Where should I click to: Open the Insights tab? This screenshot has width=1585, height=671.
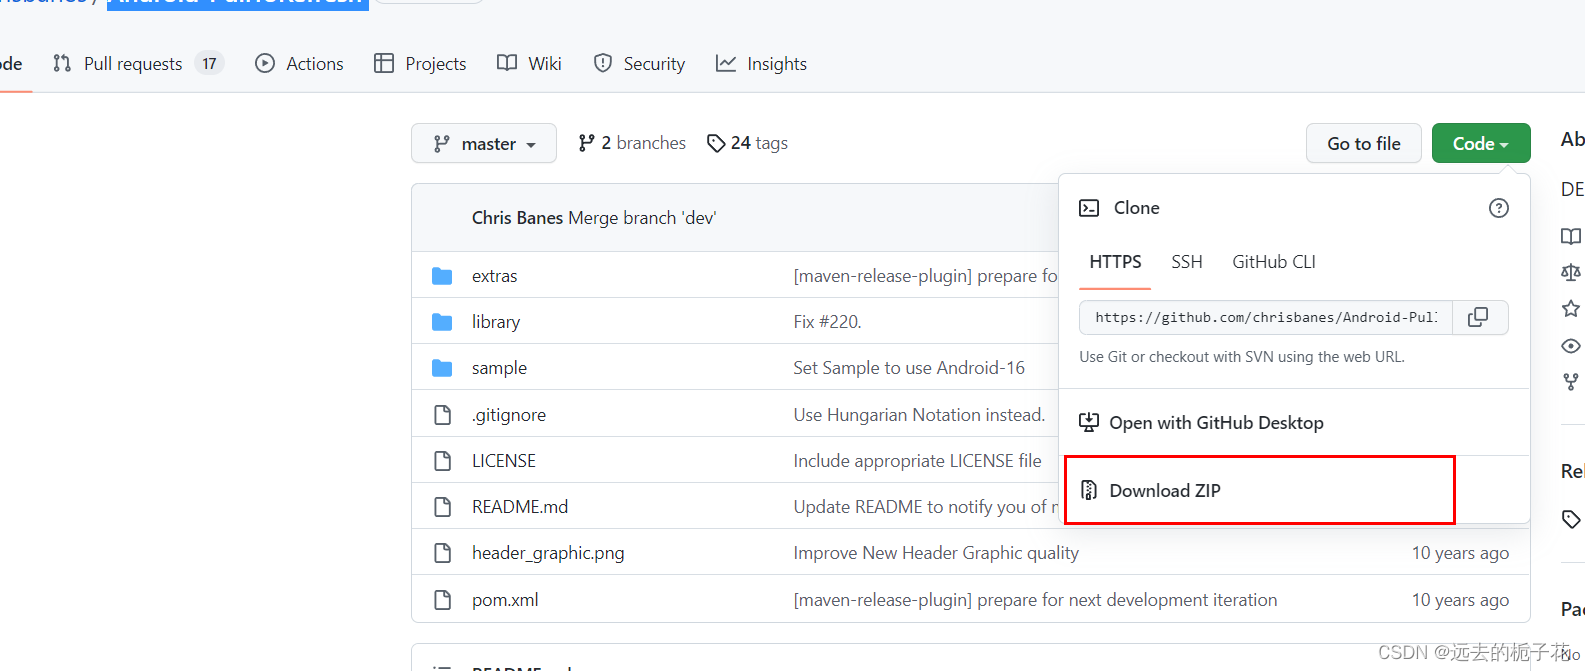(761, 63)
